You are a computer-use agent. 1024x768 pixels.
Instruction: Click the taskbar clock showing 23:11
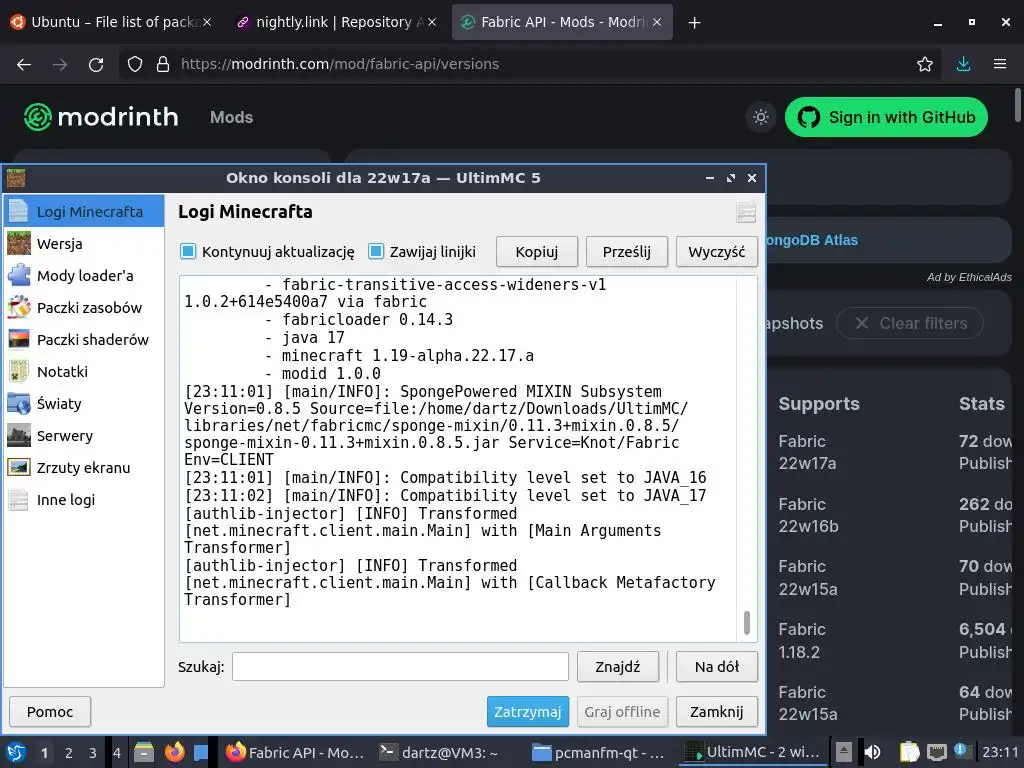(999, 752)
